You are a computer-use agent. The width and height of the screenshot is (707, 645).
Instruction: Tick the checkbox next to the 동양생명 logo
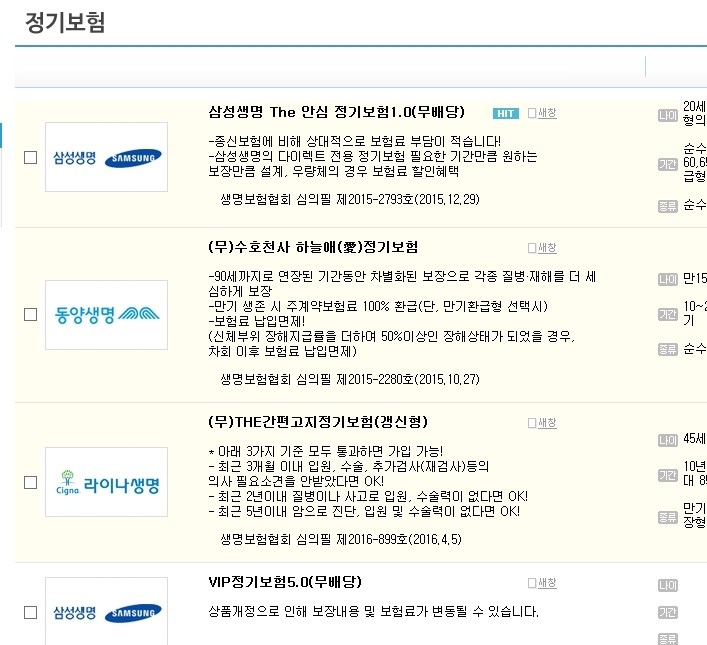pyautogui.click(x=30, y=314)
